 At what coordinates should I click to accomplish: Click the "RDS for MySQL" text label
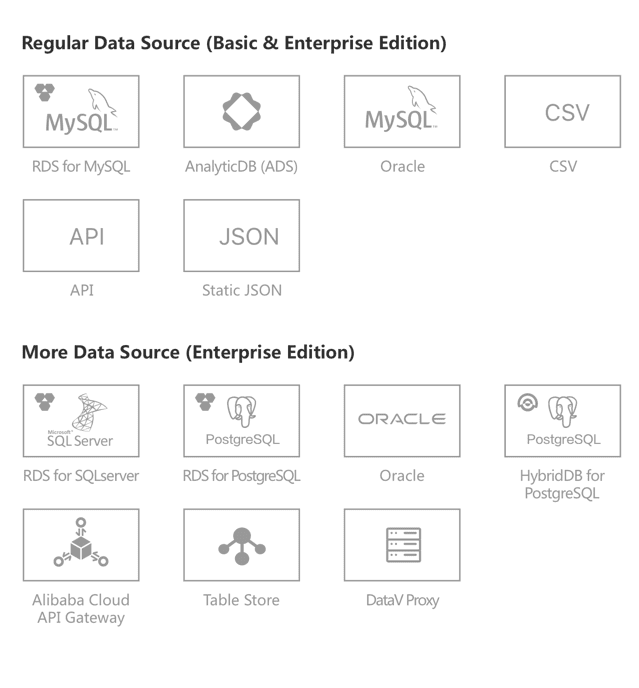click(x=81, y=167)
